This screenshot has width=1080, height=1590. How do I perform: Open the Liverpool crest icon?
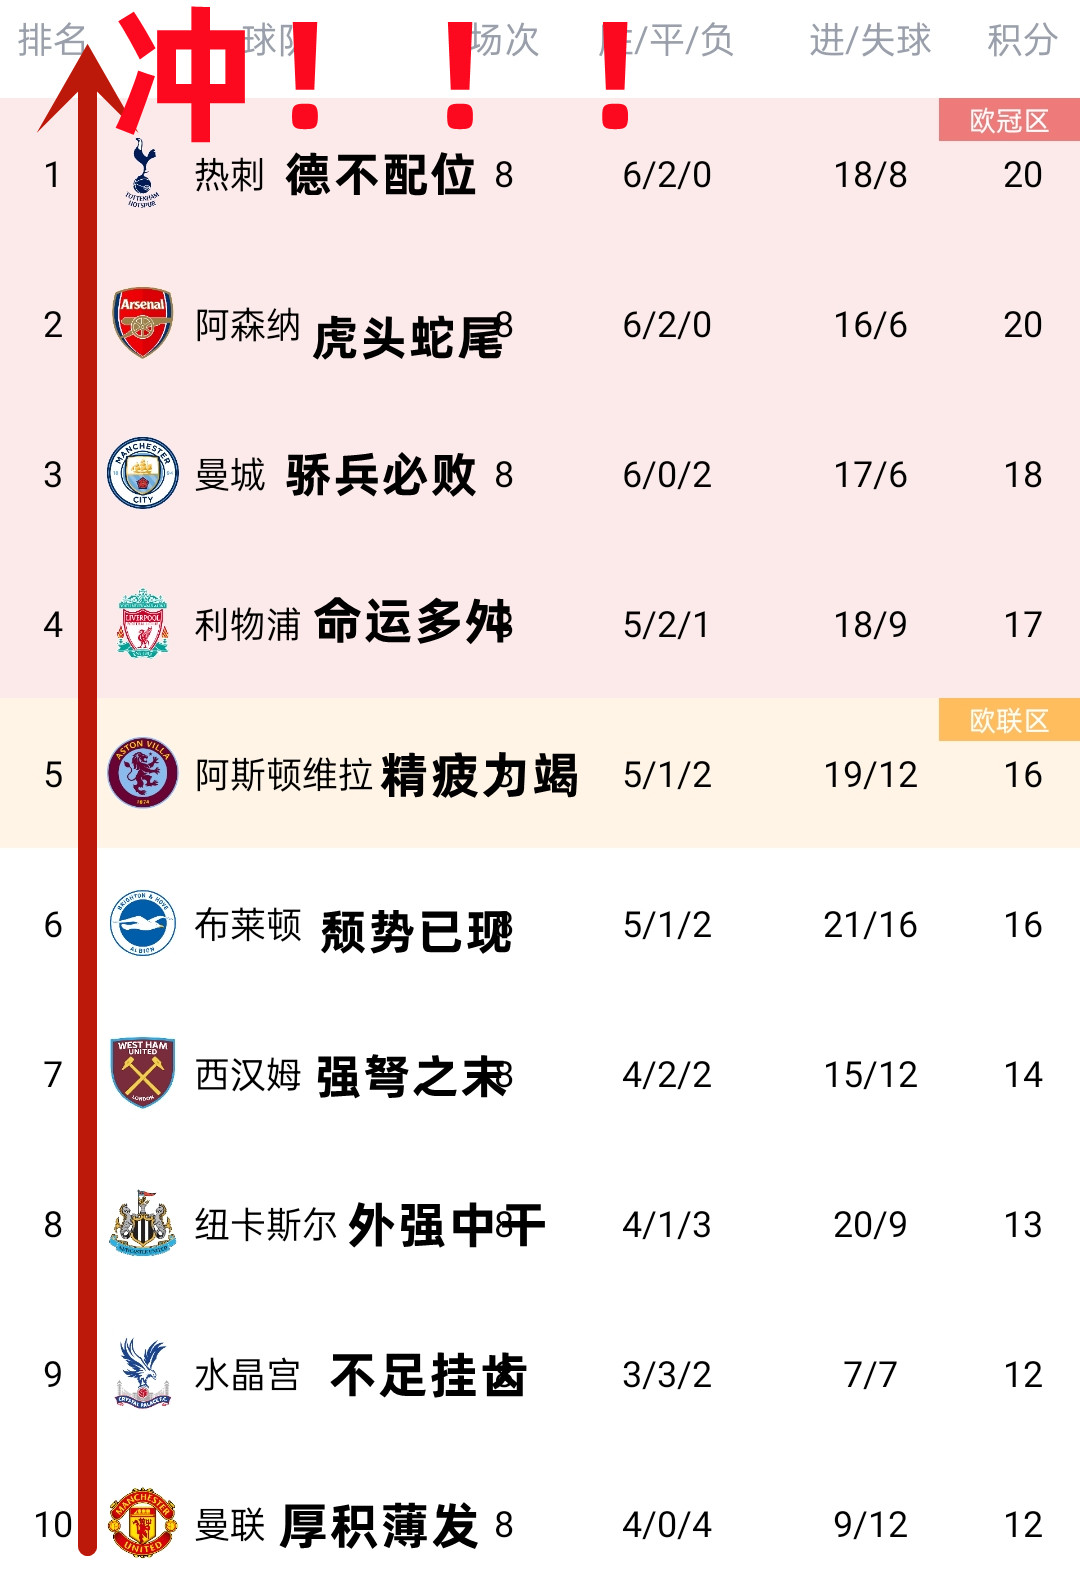point(143,623)
